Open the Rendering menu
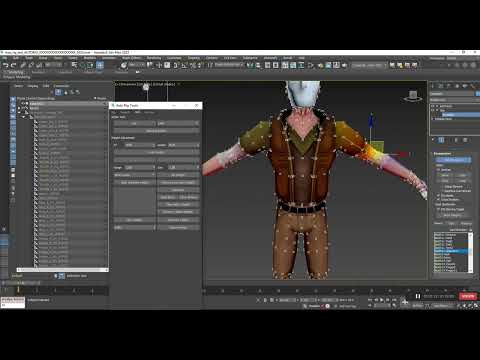Screen dimensions: 480x360 click(x=154, y=58)
